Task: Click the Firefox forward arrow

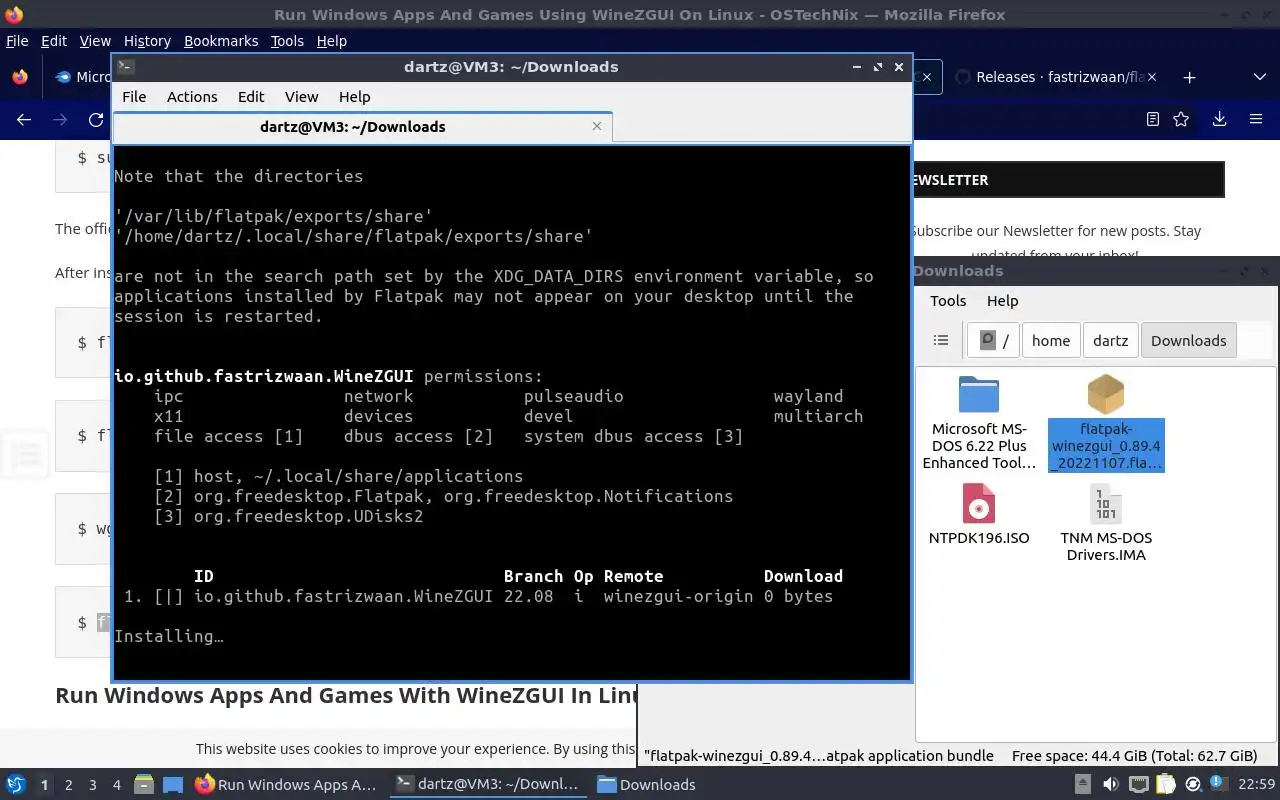Action: pos(60,119)
